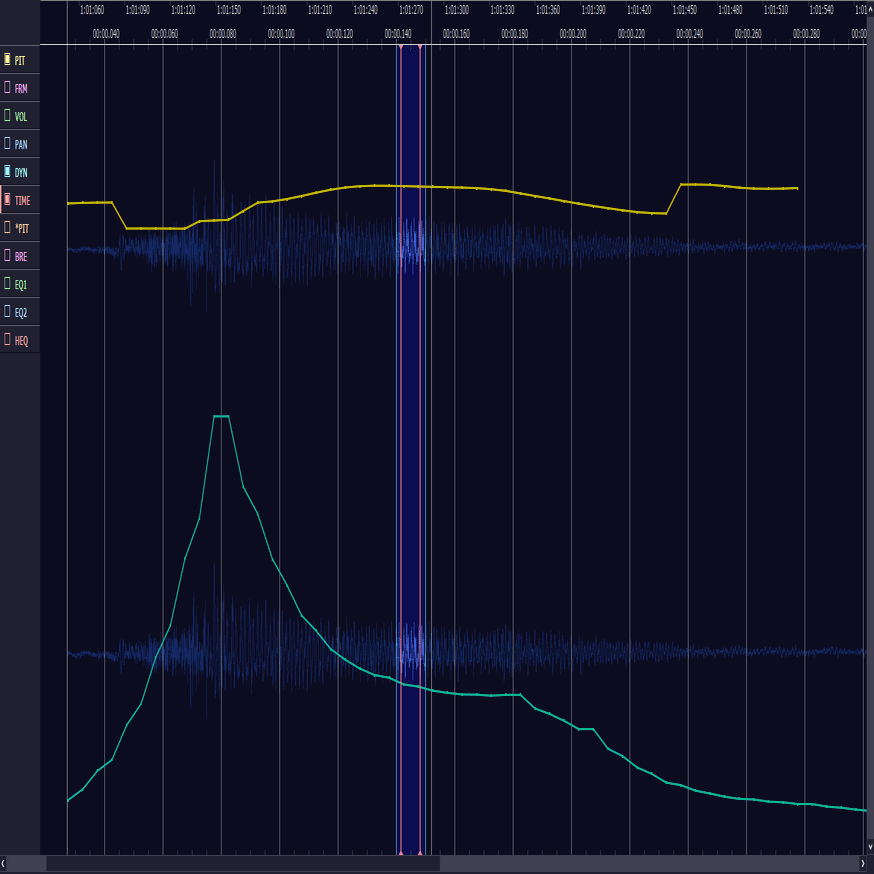
Task: Toggle the PIT display indicator box
Action: (7, 59)
